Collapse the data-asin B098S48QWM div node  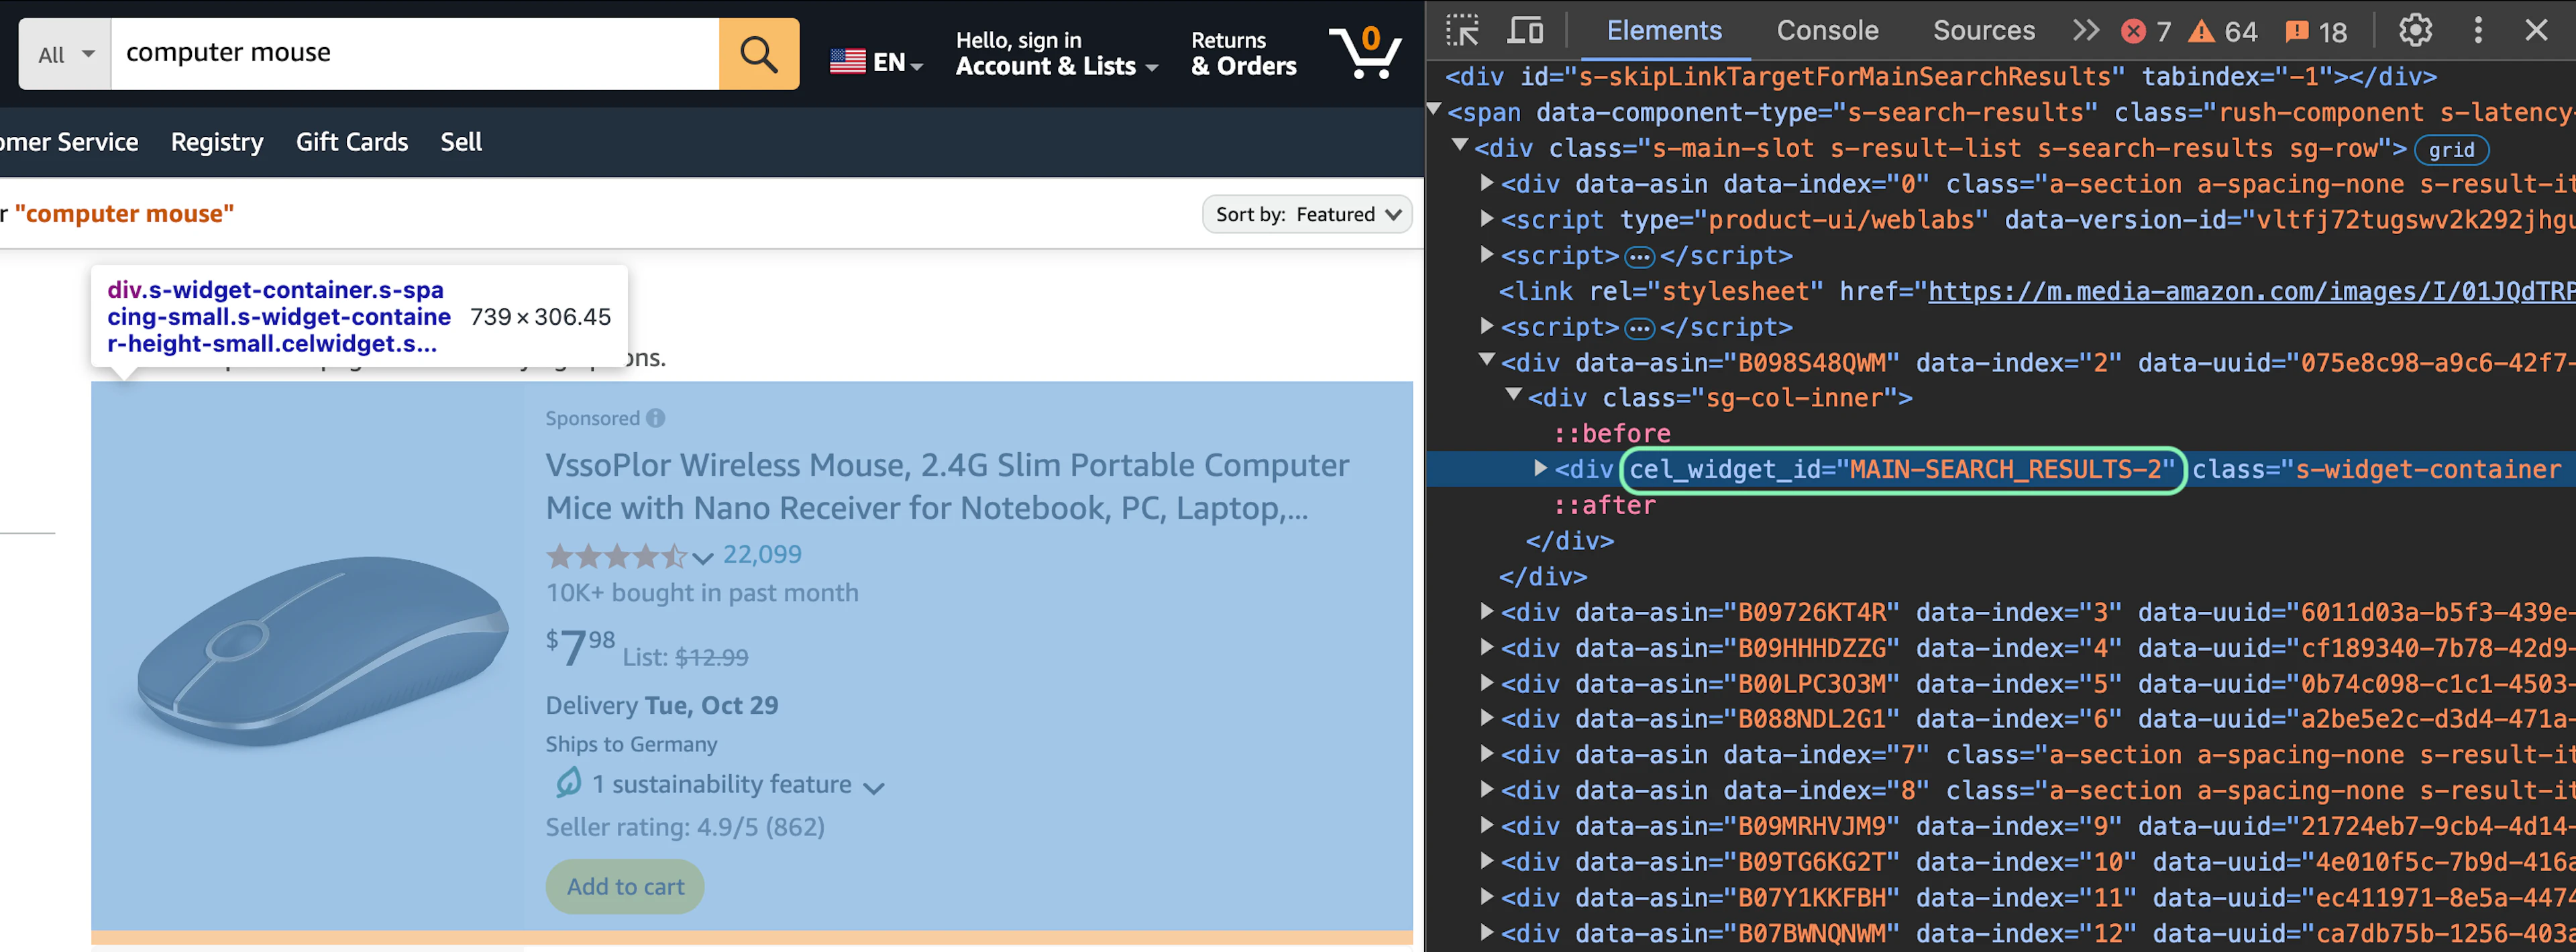click(1487, 360)
